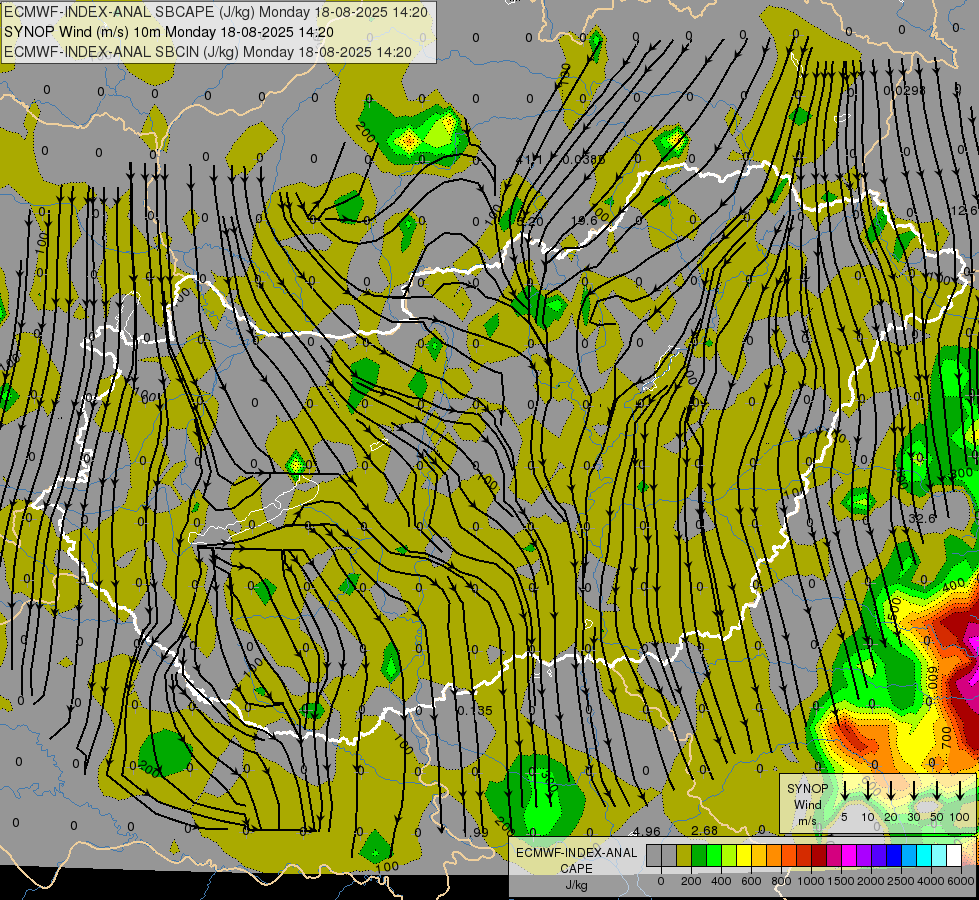Click the 1000 tick label on colorbar
This screenshot has width=979, height=900.
click(x=810, y=881)
